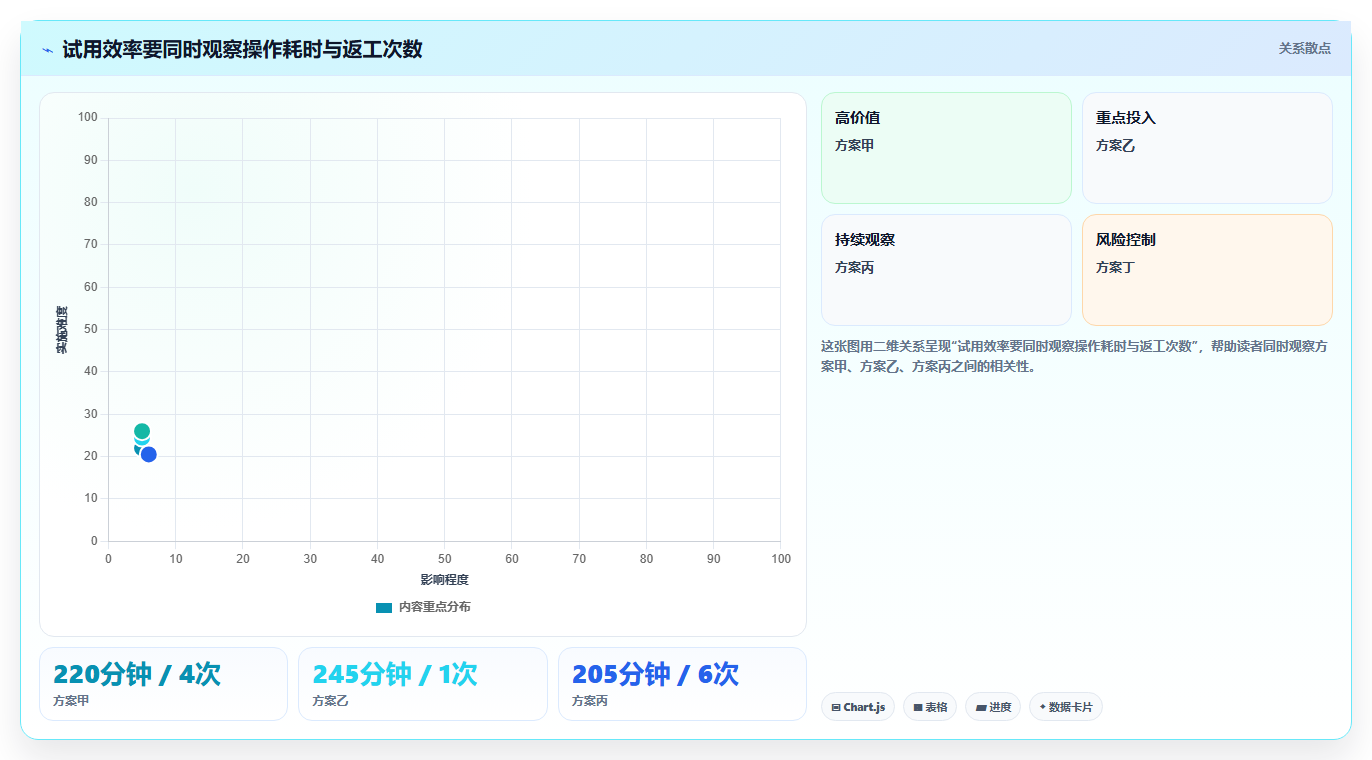Click 方案甲 label under 220分钟 card
Screen dimensions: 1372x760
[x=71, y=701]
